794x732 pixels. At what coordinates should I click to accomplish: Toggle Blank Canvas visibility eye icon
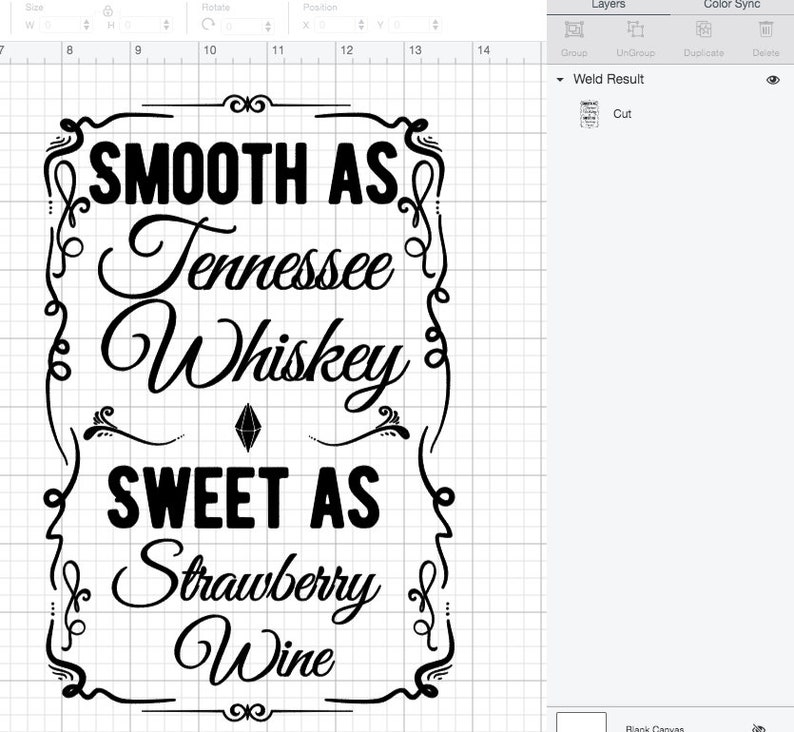click(758, 728)
